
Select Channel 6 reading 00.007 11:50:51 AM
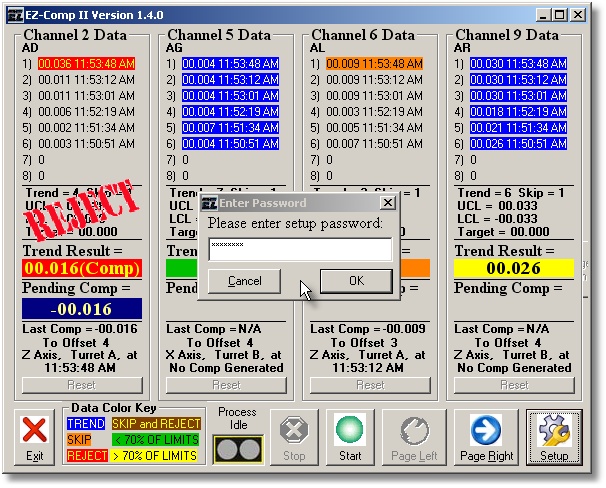374,144
